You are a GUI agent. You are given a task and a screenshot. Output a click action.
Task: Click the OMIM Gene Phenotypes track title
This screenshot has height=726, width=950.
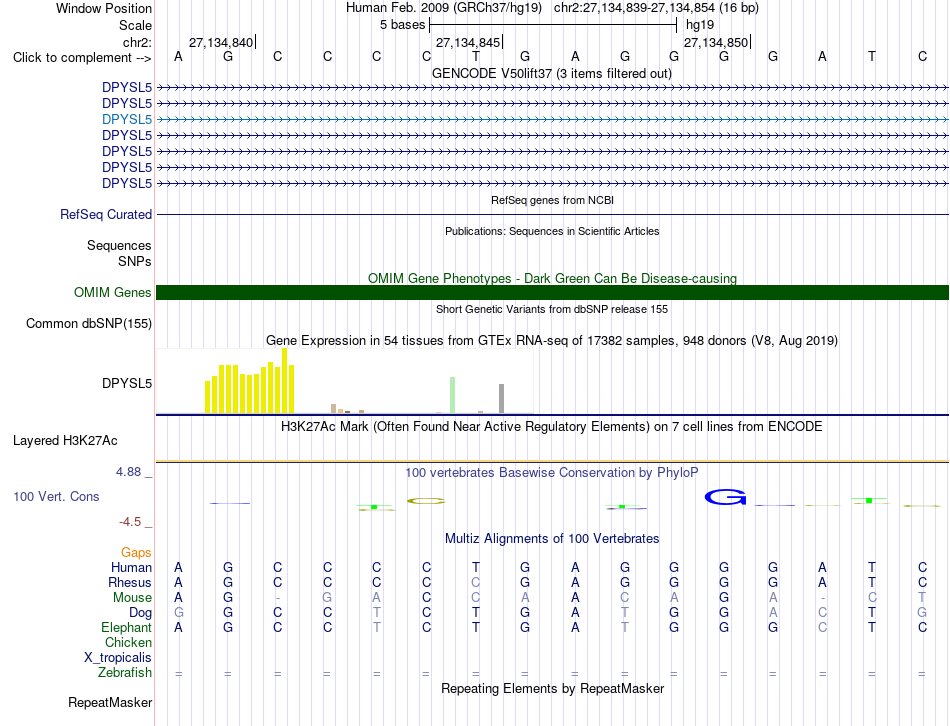click(x=553, y=279)
